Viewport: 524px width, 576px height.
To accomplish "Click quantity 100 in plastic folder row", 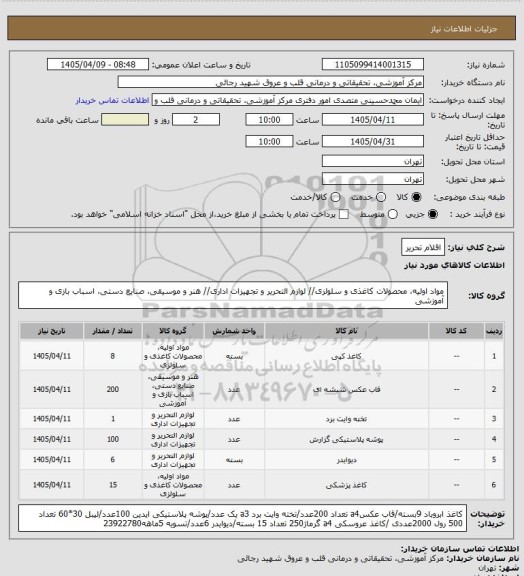I will tap(112, 439).
